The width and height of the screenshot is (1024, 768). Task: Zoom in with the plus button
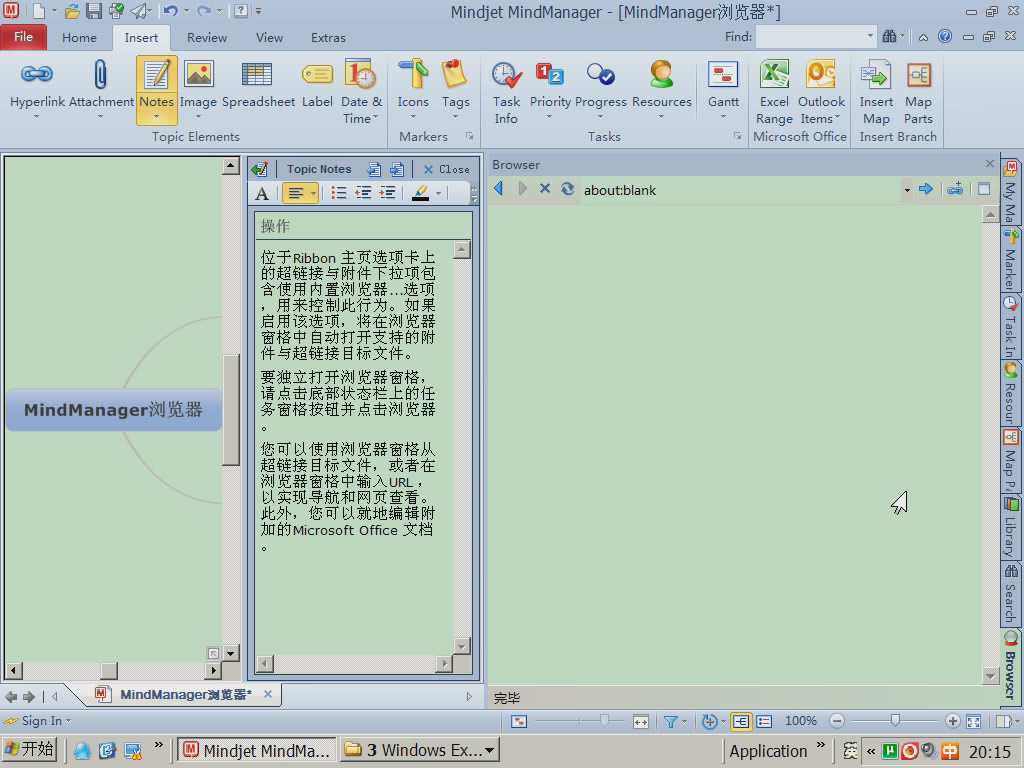(953, 721)
